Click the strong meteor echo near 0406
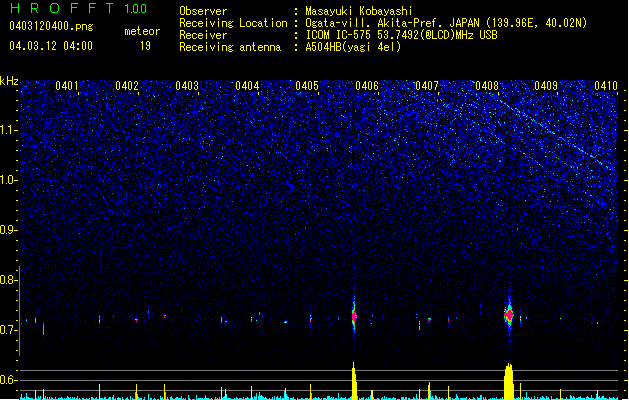Viewport: 629px width, 400px height. [354, 317]
